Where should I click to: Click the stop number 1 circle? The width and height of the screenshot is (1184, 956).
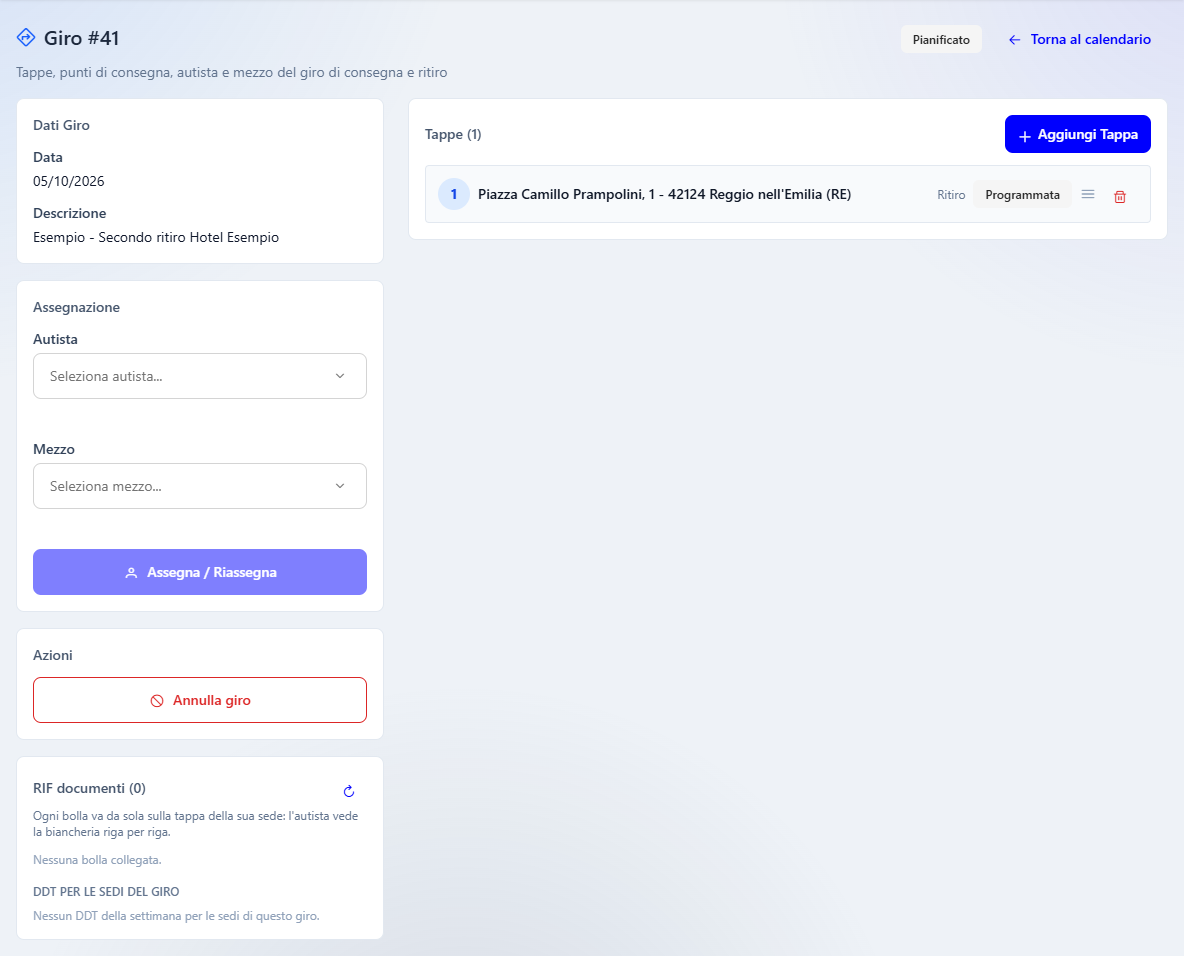(454, 194)
